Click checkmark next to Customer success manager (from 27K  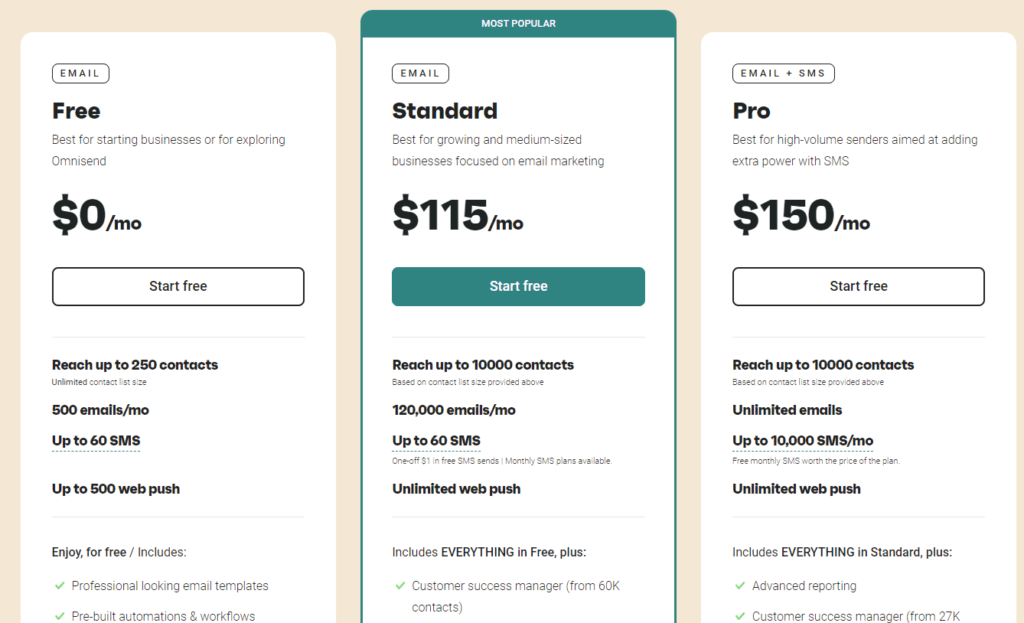click(740, 616)
